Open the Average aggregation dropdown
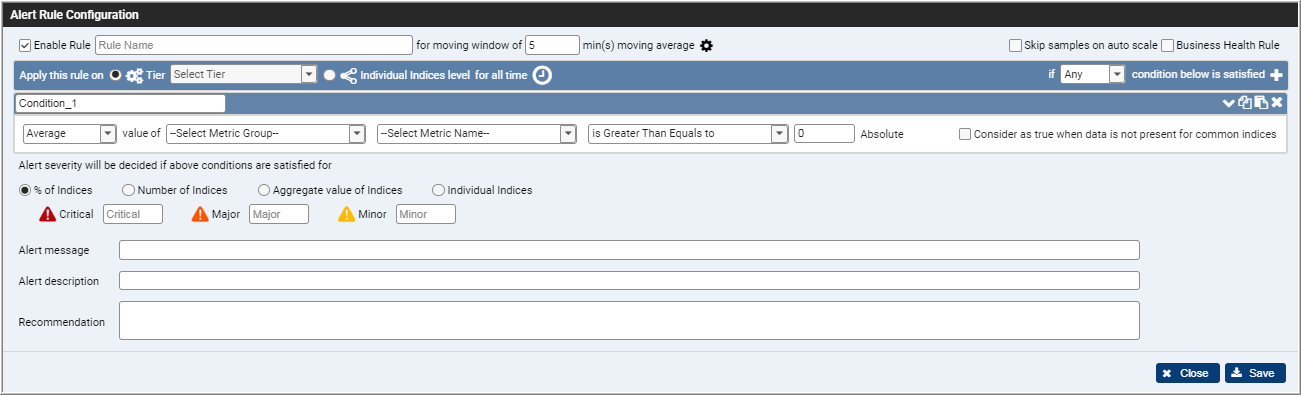The width and height of the screenshot is (1301, 395). (69, 134)
